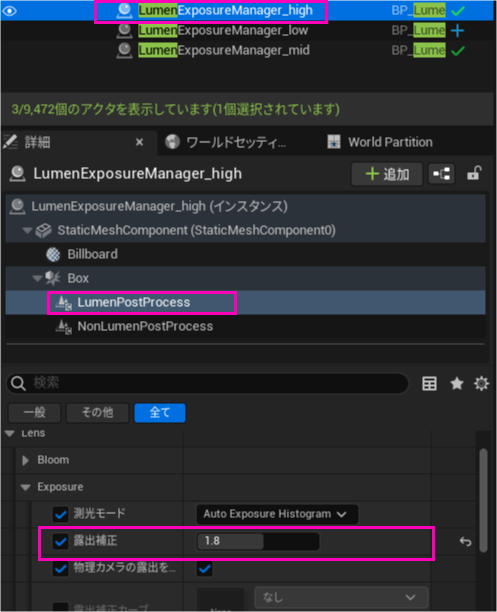
Task: Collapse the Box component node
Action: click(37, 279)
